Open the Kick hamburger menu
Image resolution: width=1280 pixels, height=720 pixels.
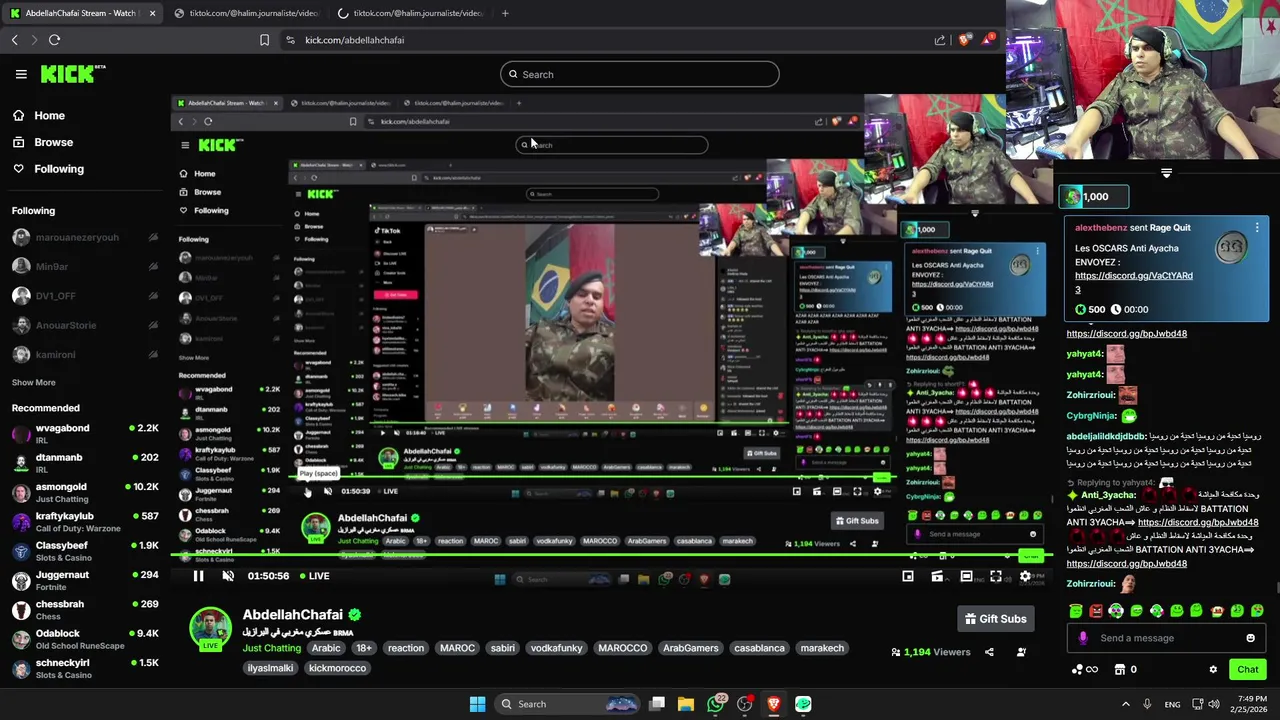coord(21,74)
